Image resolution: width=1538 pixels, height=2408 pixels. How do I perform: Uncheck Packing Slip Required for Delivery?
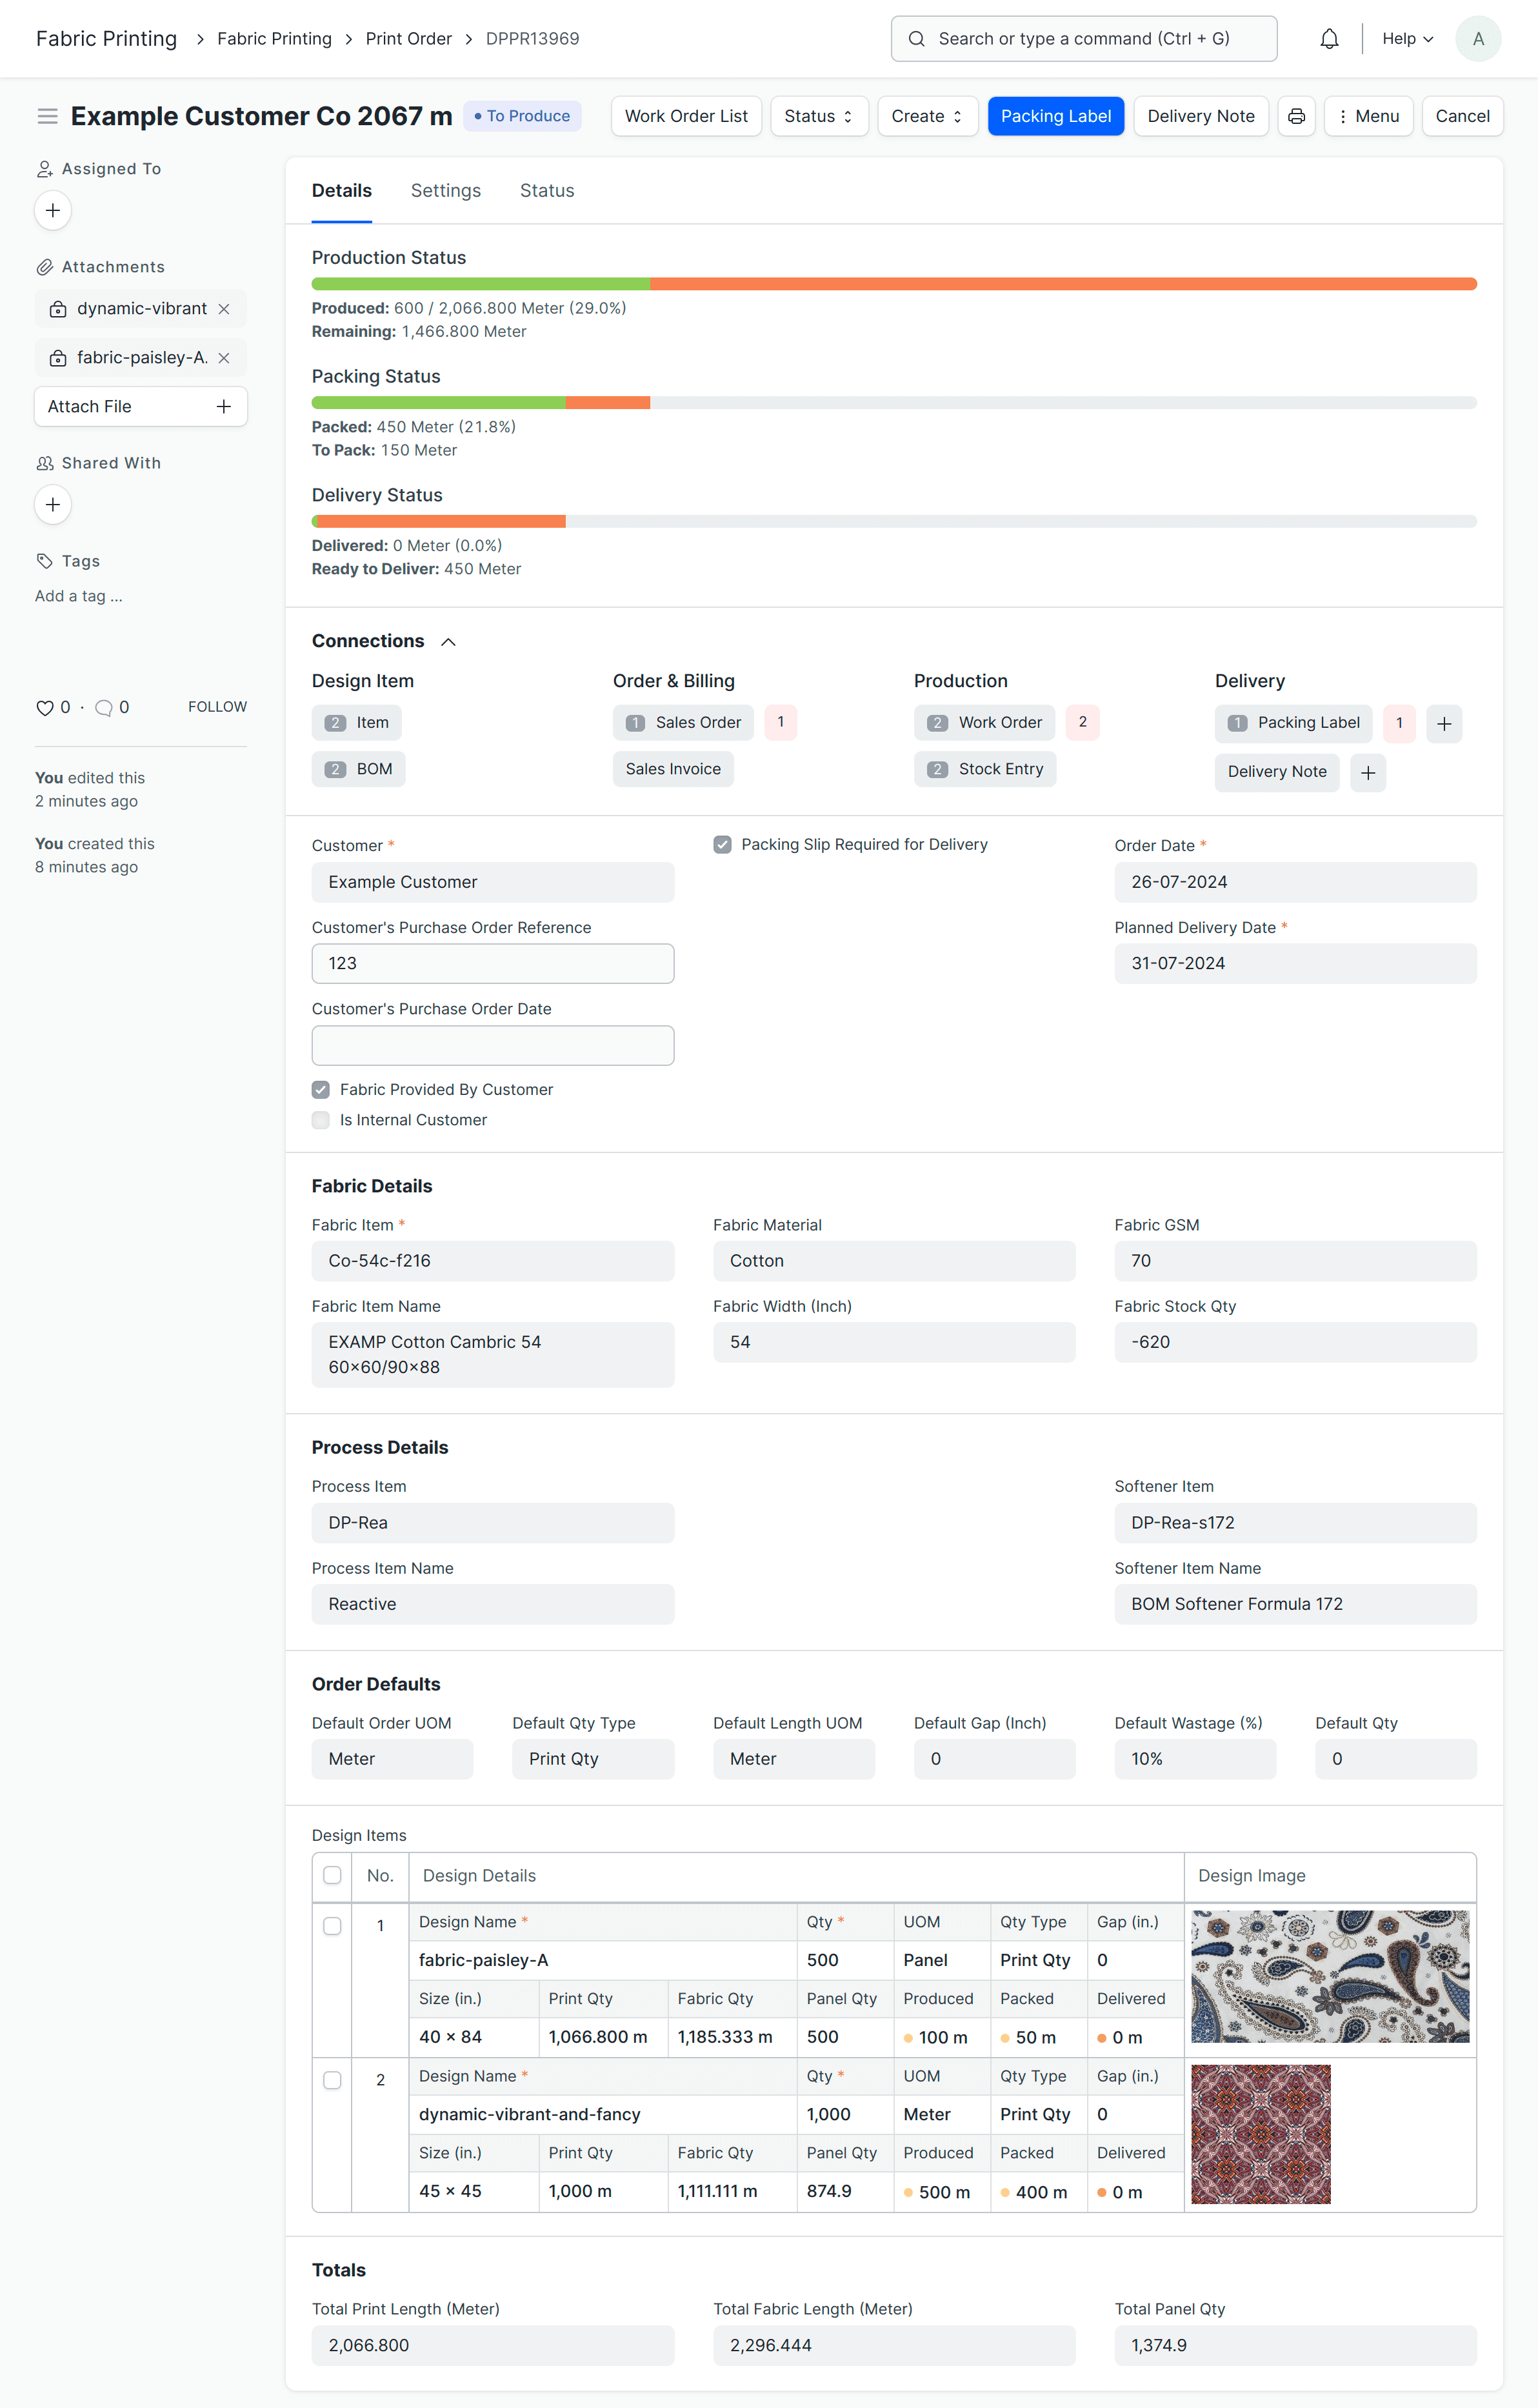722,845
